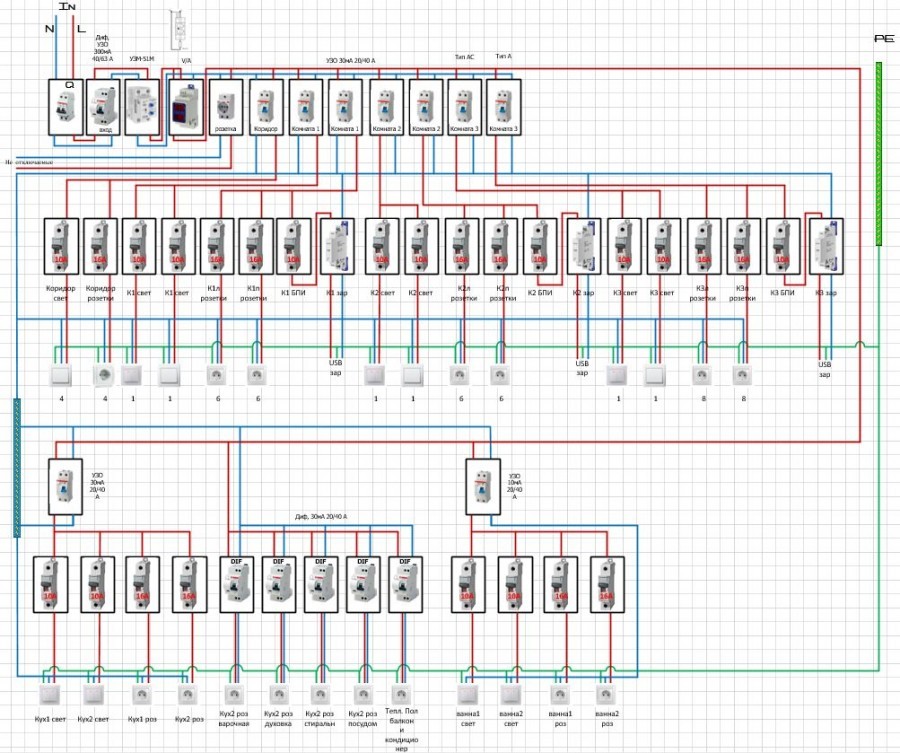Click the Кух1 свет light switch
Screen dimensions: 900x753
click(x=50, y=695)
